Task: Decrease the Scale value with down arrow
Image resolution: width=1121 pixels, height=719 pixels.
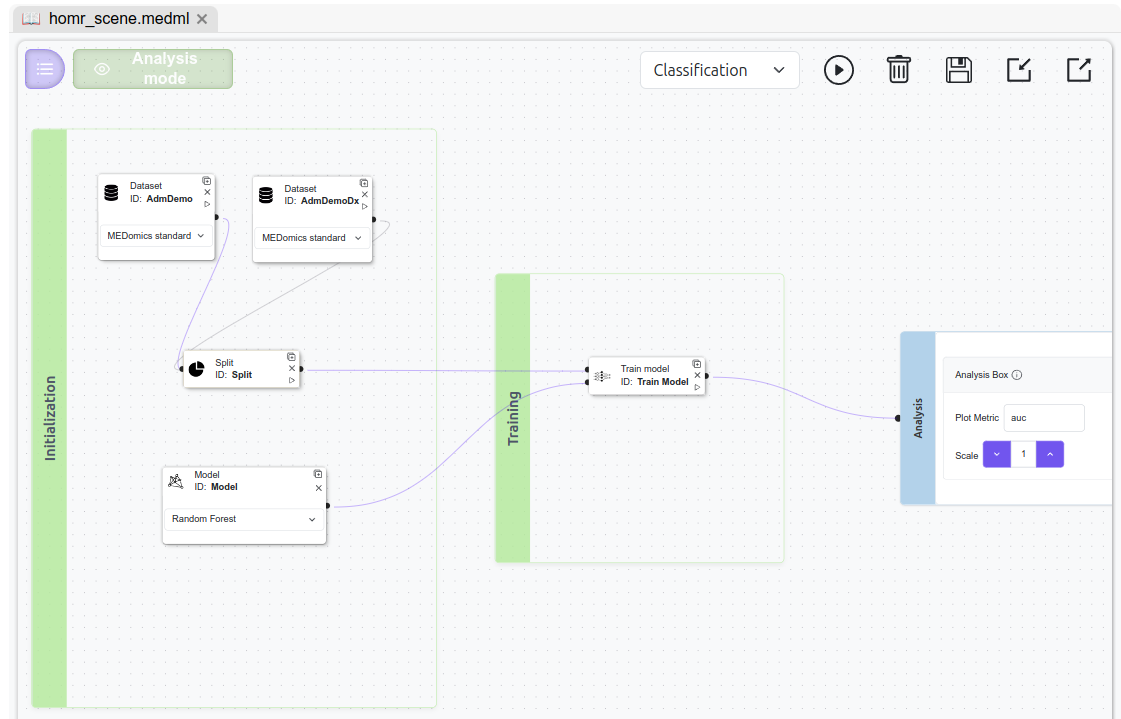Action: pos(997,455)
